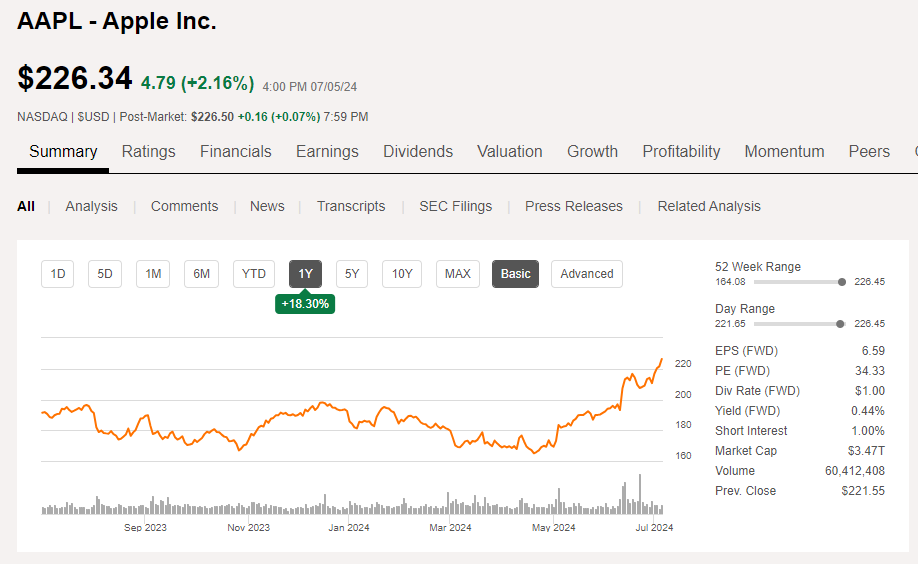This screenshot has height=564, width=918.
Task: Click the 52 Week Range slider marker
Action: tap(842, 282)
